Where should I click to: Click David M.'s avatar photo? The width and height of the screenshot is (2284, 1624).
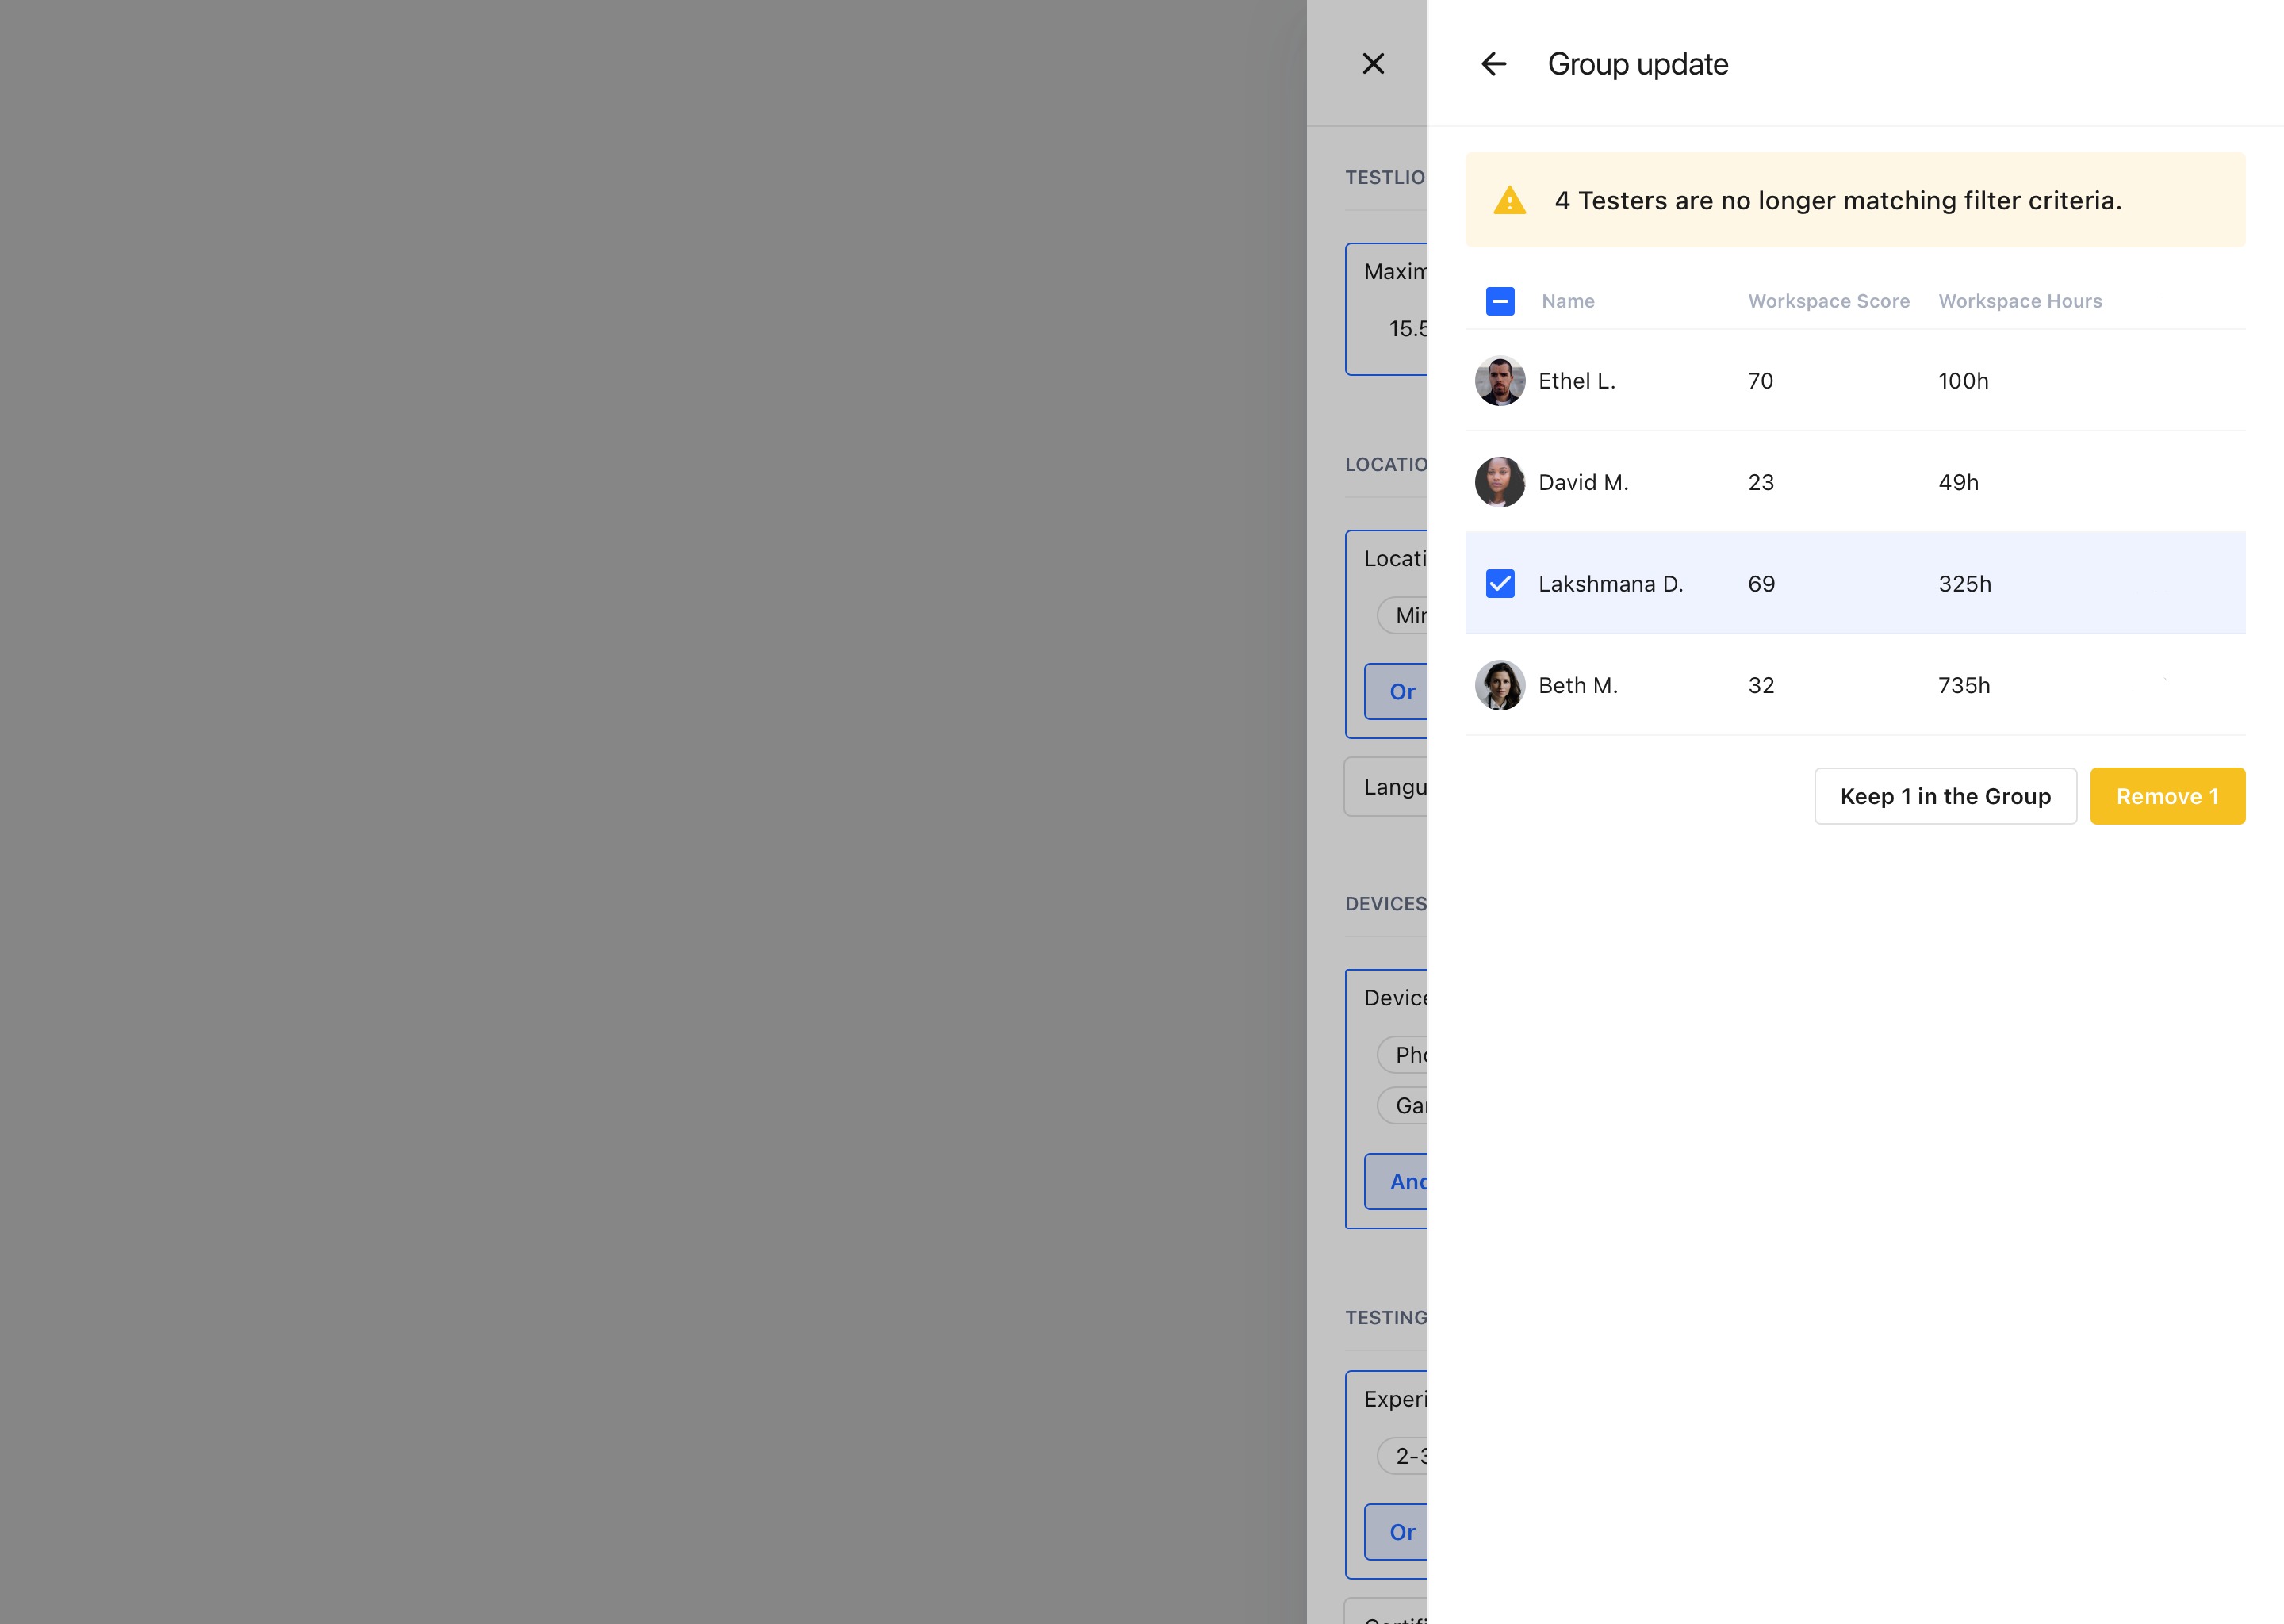point(1499,482)
